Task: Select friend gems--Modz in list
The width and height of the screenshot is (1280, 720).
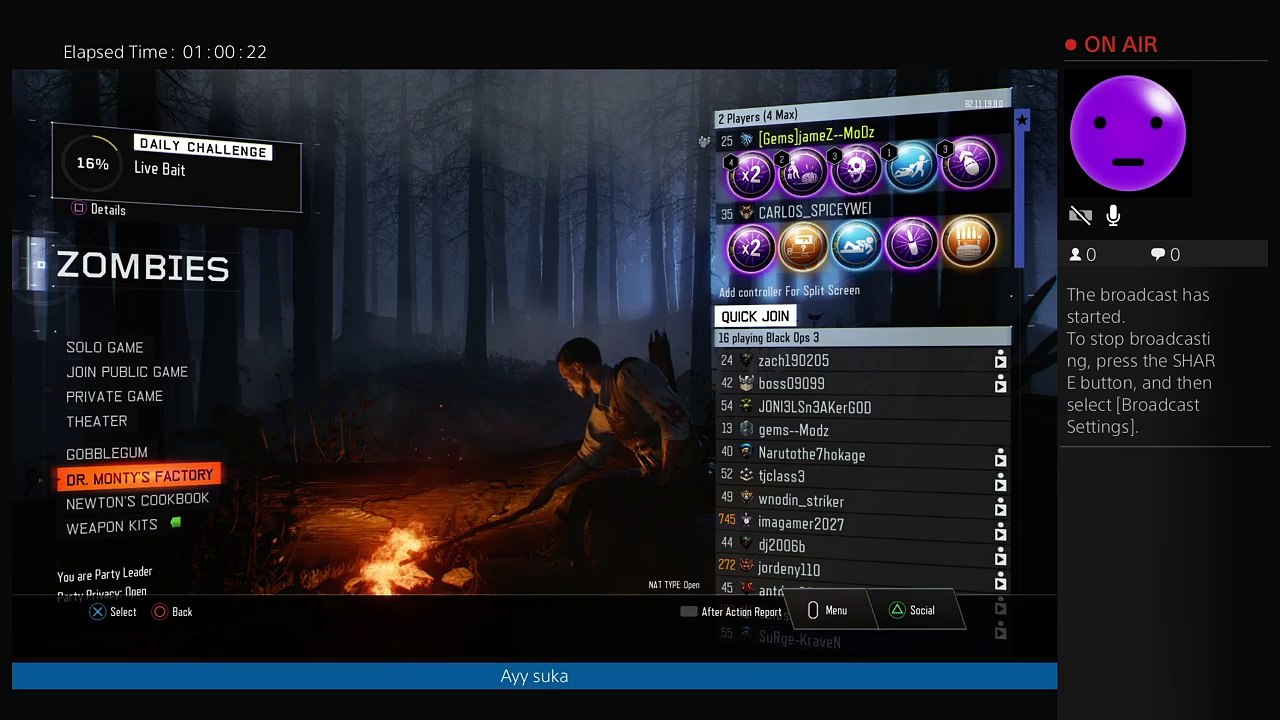Action: [x=793, y=430]
